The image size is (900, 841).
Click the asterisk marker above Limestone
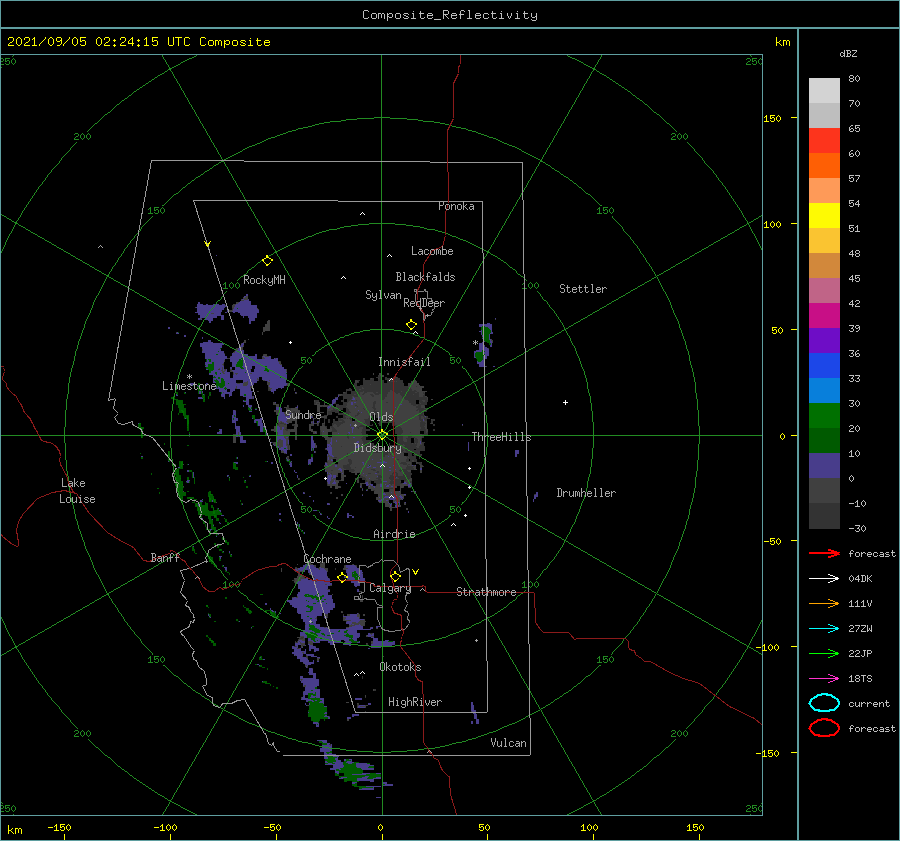coord(189,377)
